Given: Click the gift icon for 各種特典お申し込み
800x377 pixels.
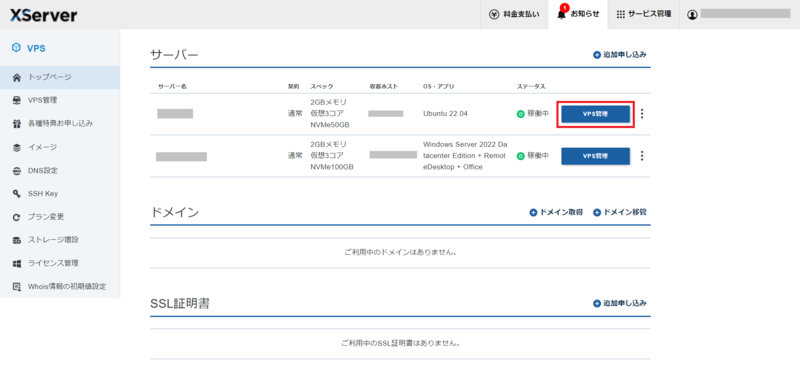Looking at the screenshot, I should tap(17, 123).
